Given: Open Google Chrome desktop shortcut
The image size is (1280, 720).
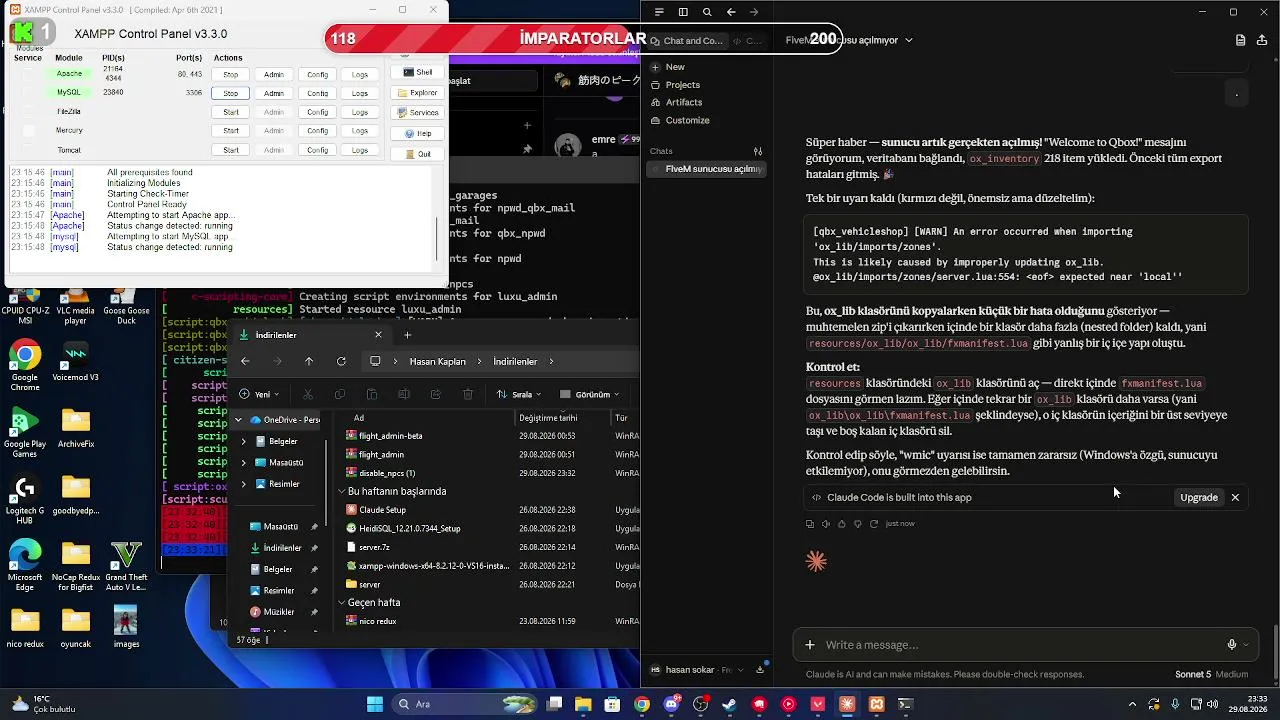Looking at the screenshot, I should (25, 366).
